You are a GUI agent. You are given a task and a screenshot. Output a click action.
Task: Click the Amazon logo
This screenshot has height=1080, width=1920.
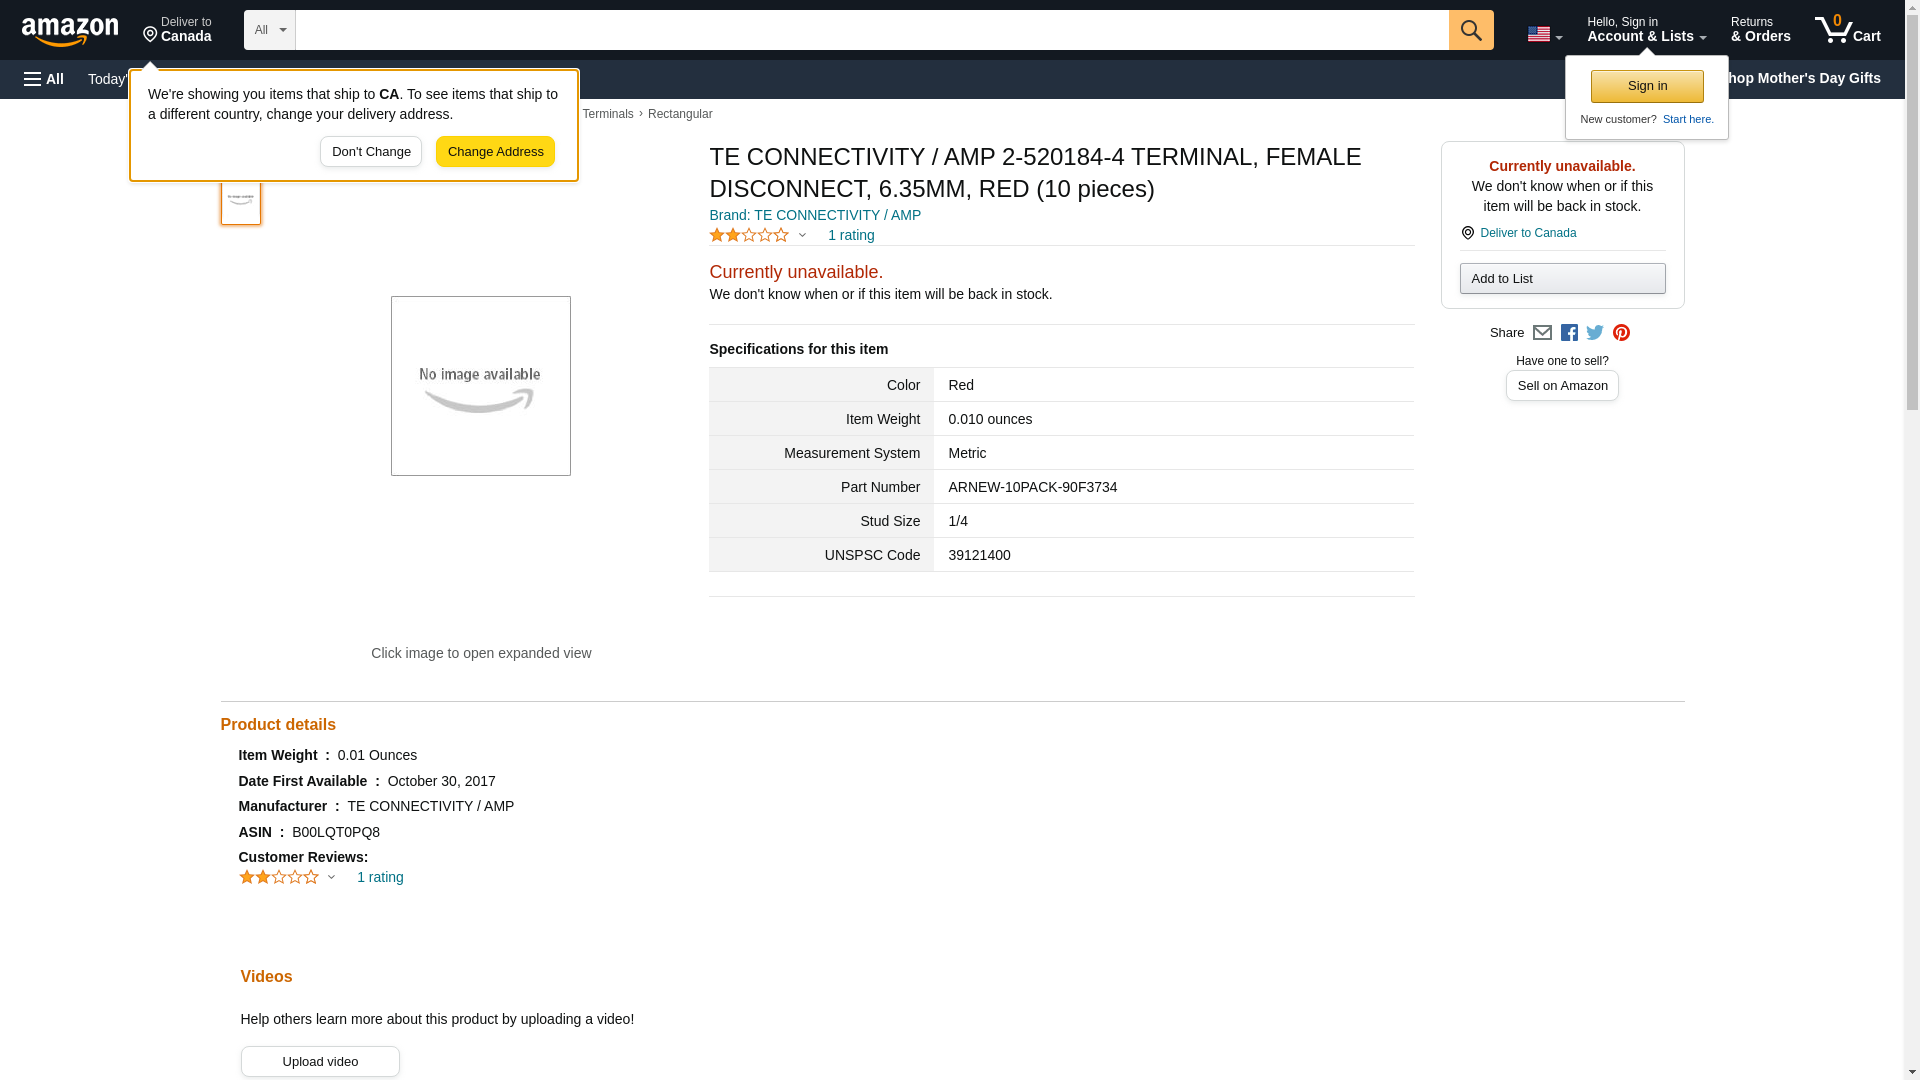click(x=70, y=31)
